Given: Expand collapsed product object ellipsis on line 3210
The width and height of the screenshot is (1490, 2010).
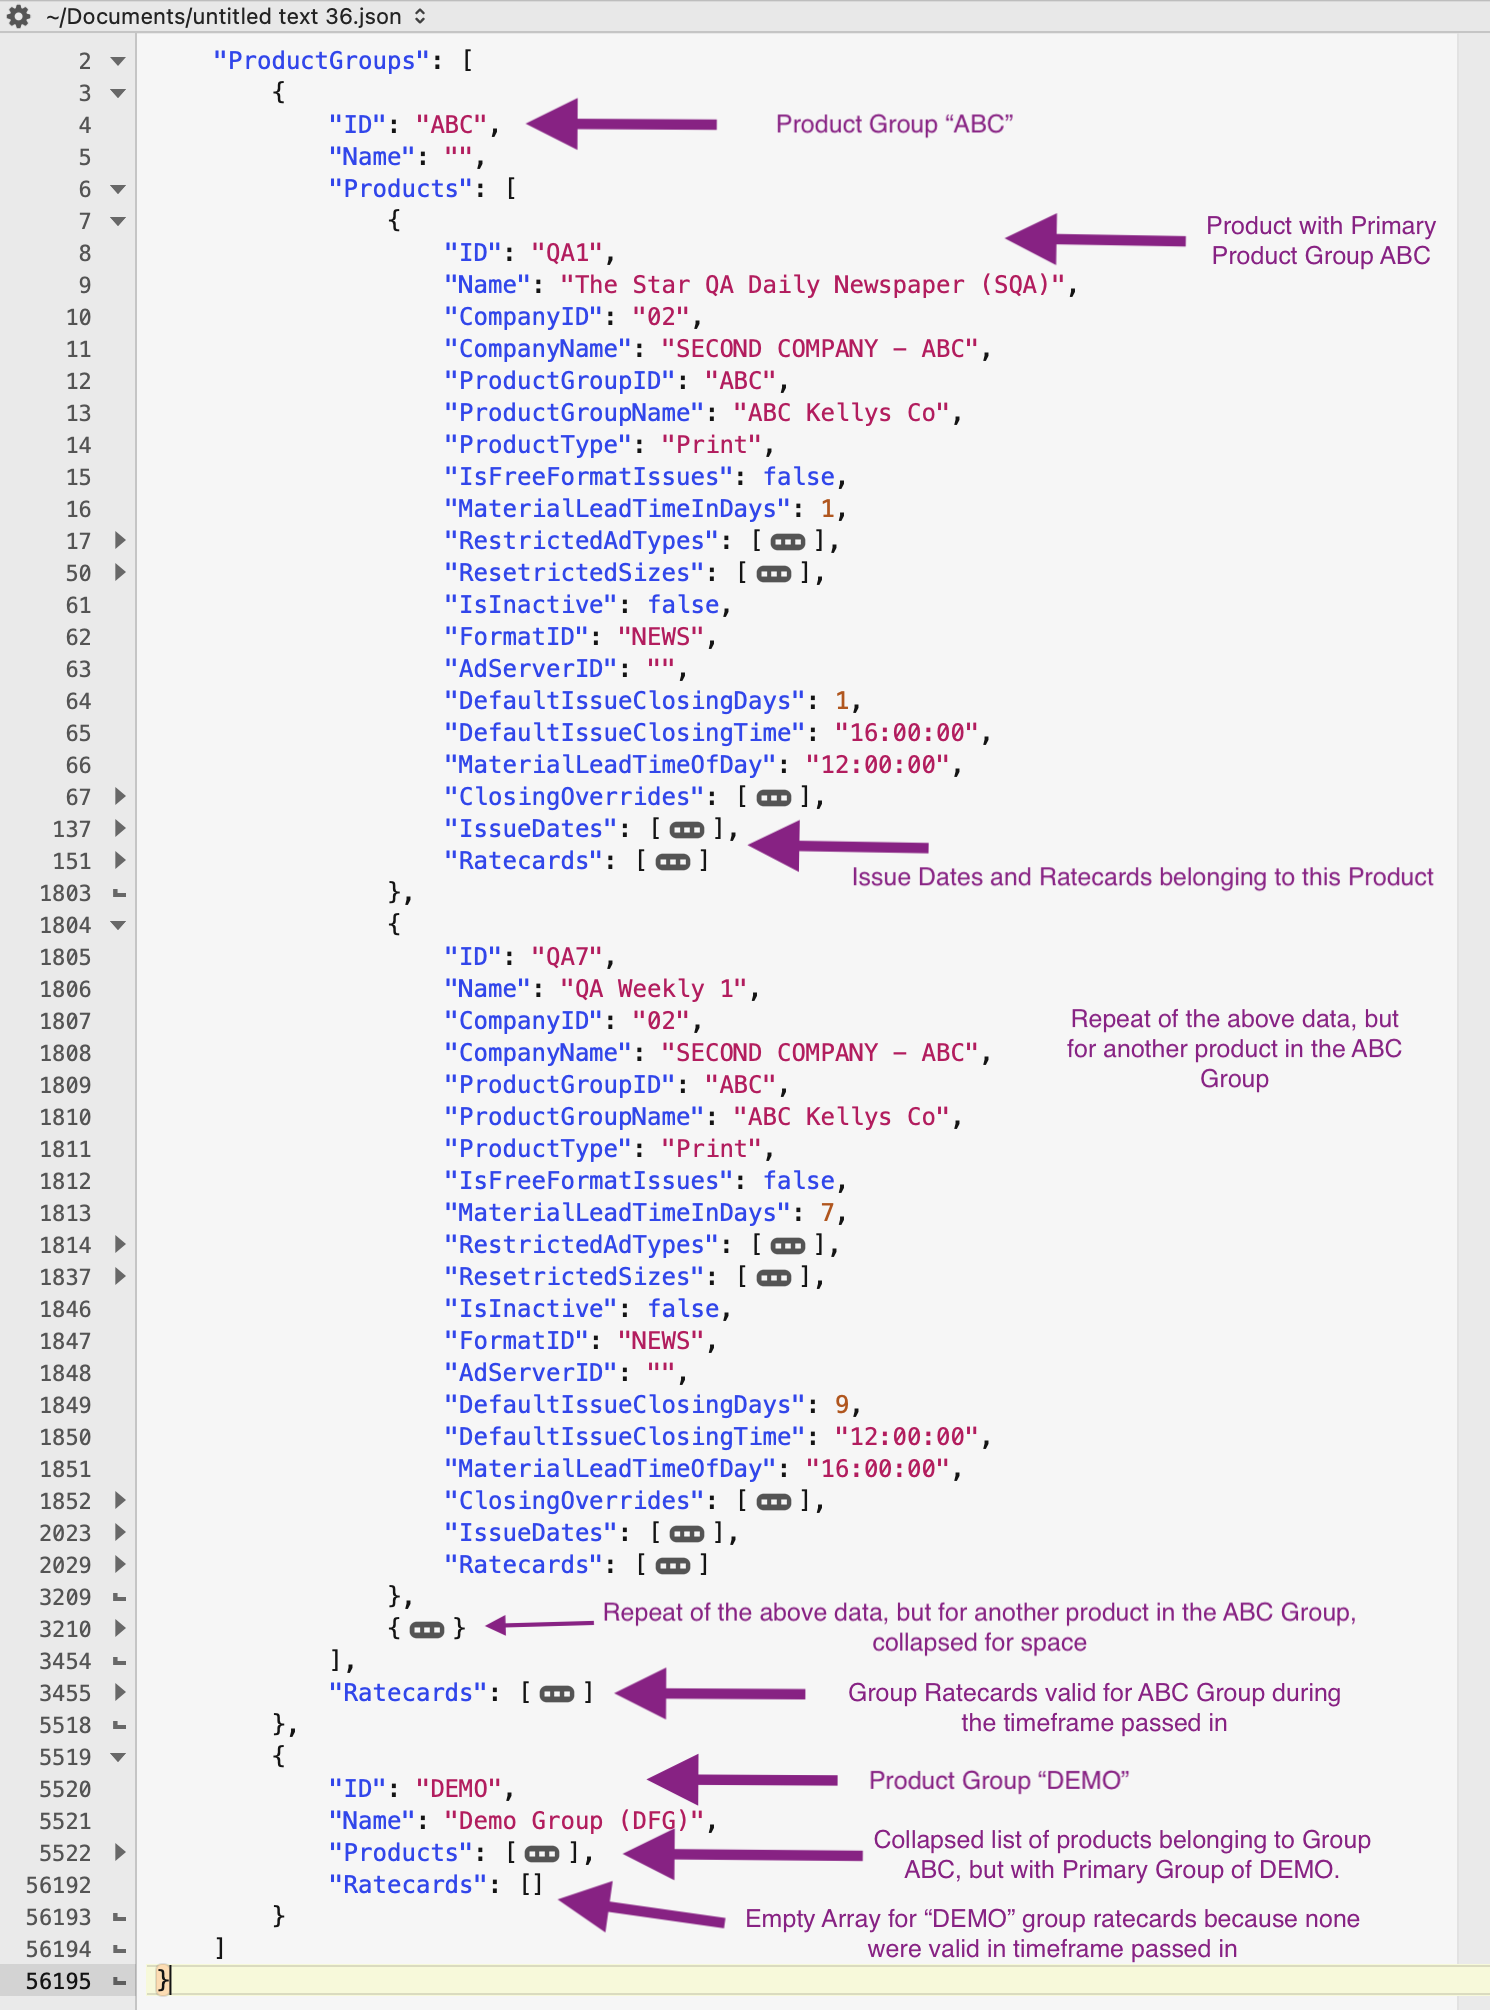Looking at the screenshot, I should point(426,1630).
